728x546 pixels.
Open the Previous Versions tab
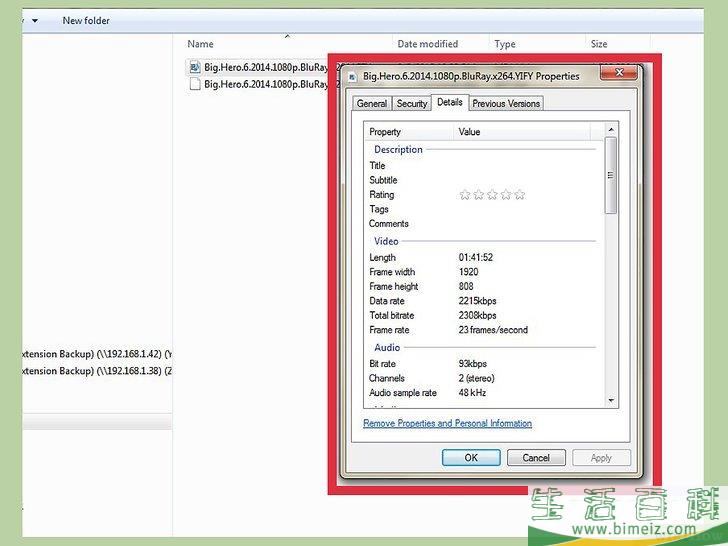pos(506,104)
